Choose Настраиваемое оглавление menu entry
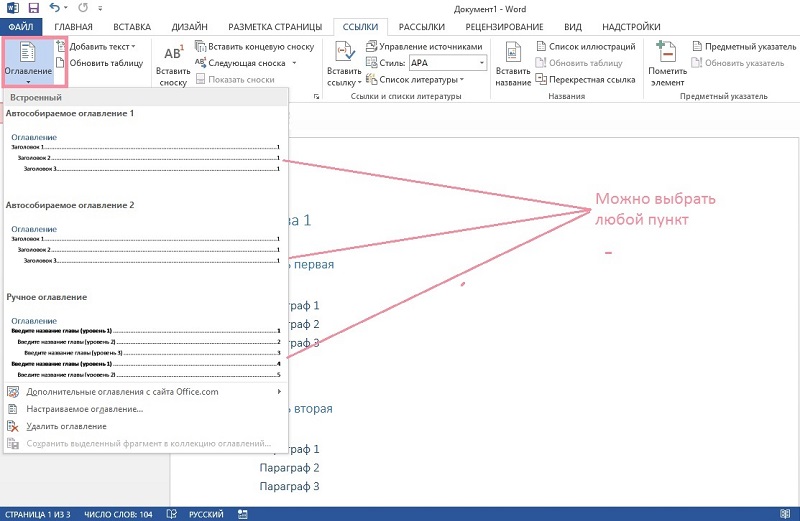Viewport: 800px width, 521px height. click(x=84, y=409)
